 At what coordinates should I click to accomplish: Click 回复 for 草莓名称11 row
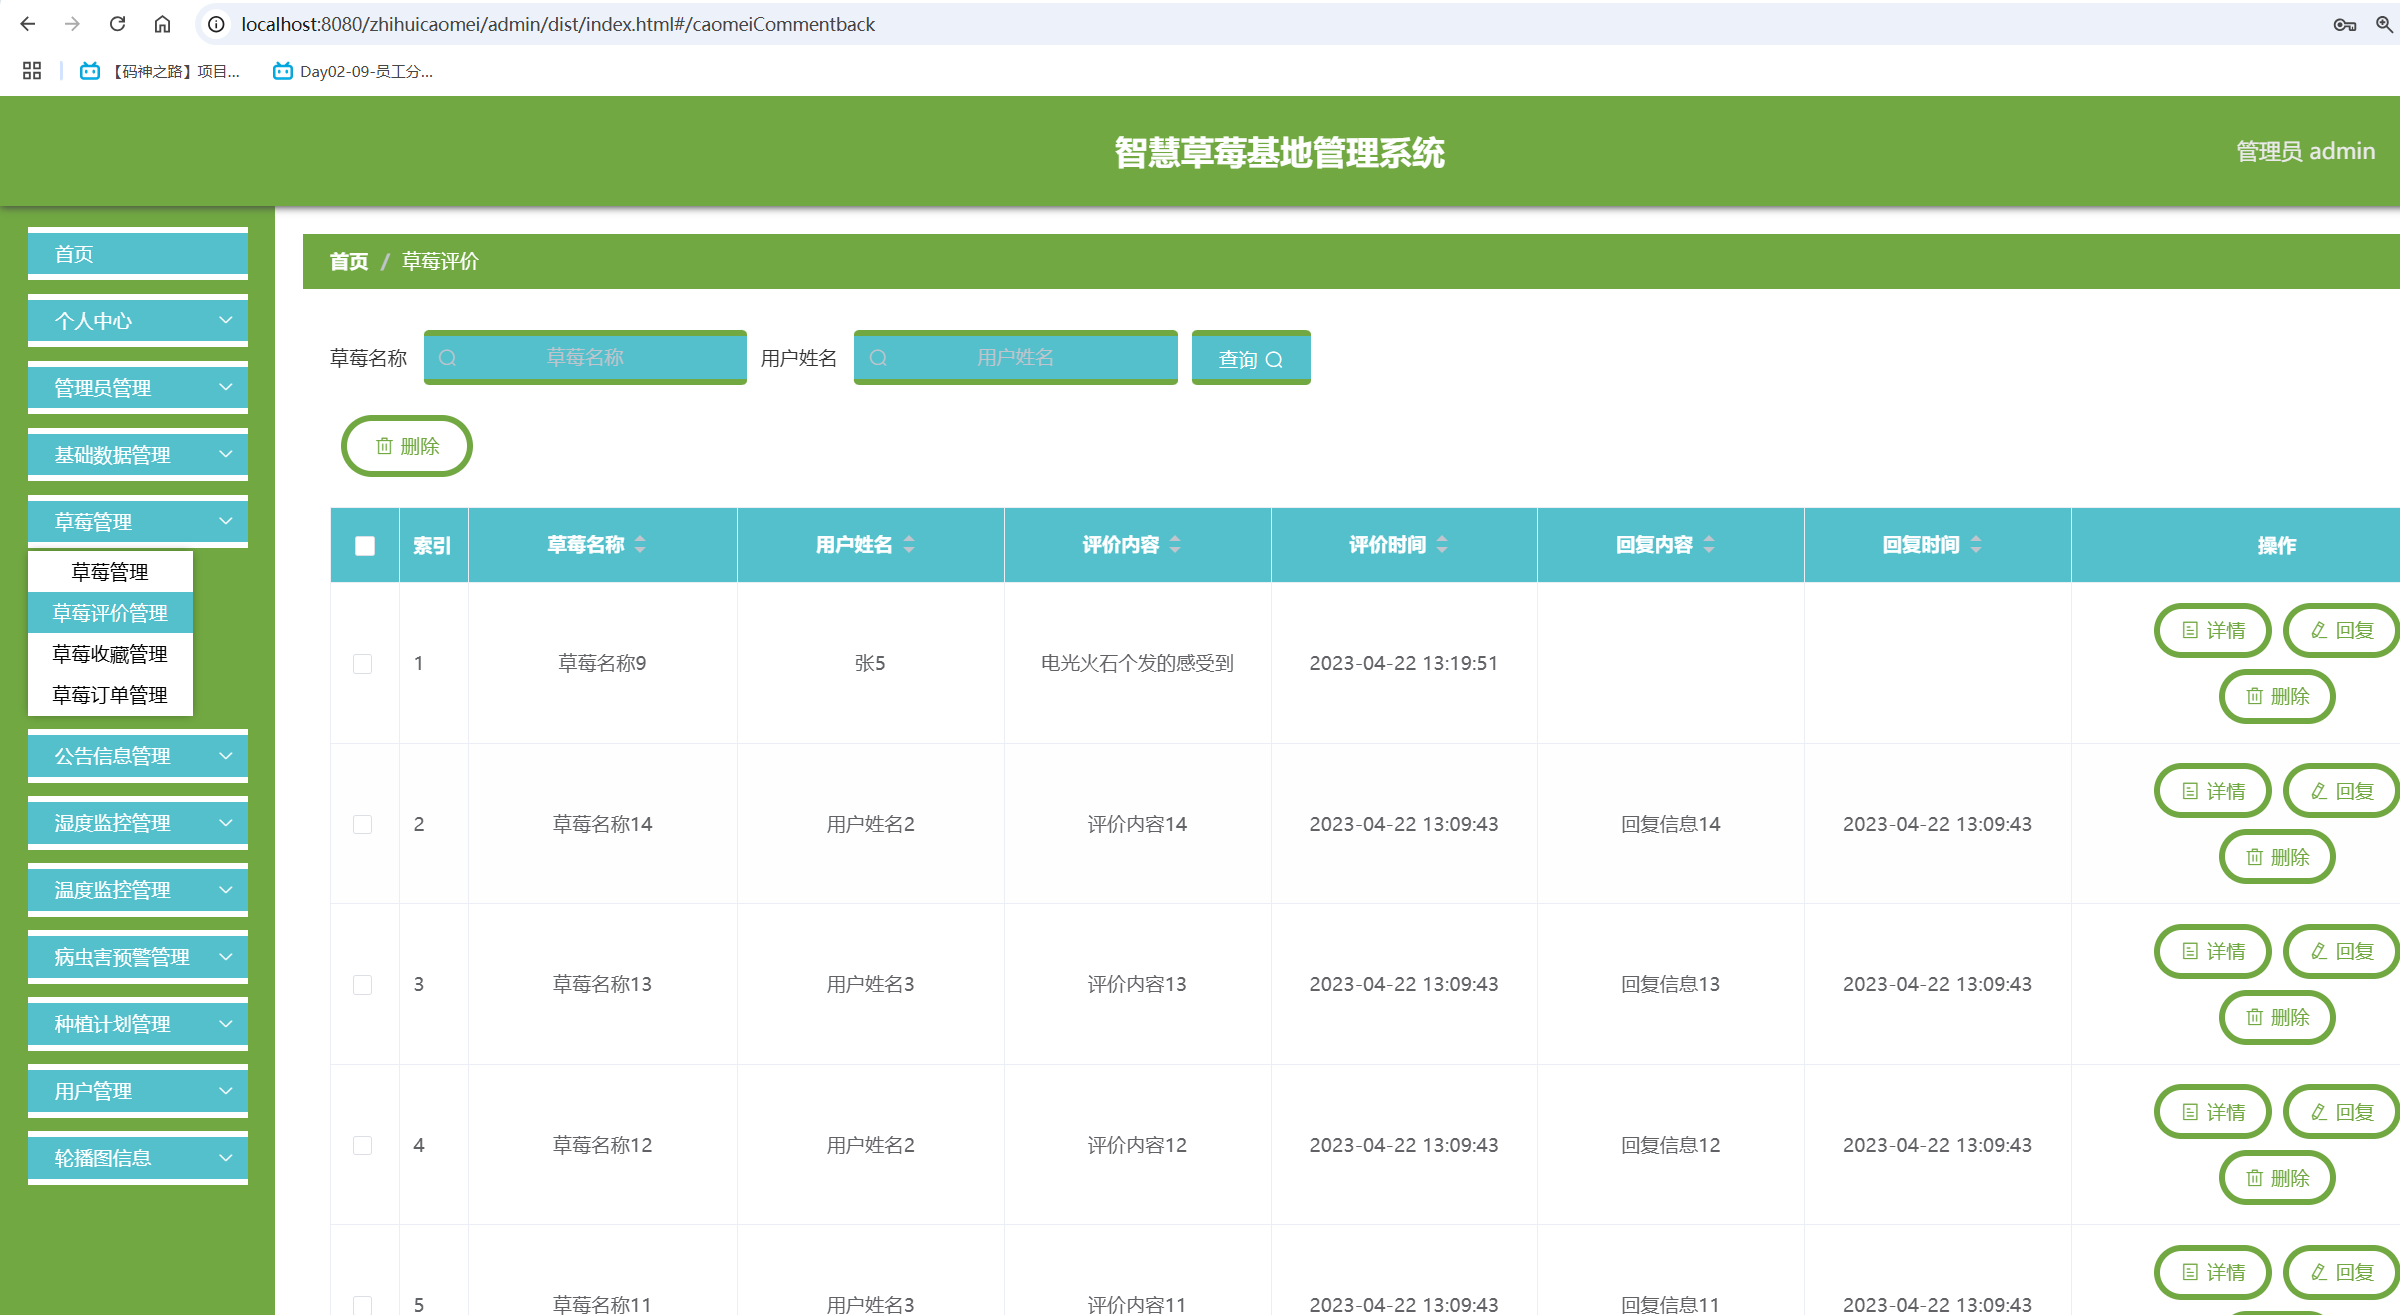pos(2342,1272)
